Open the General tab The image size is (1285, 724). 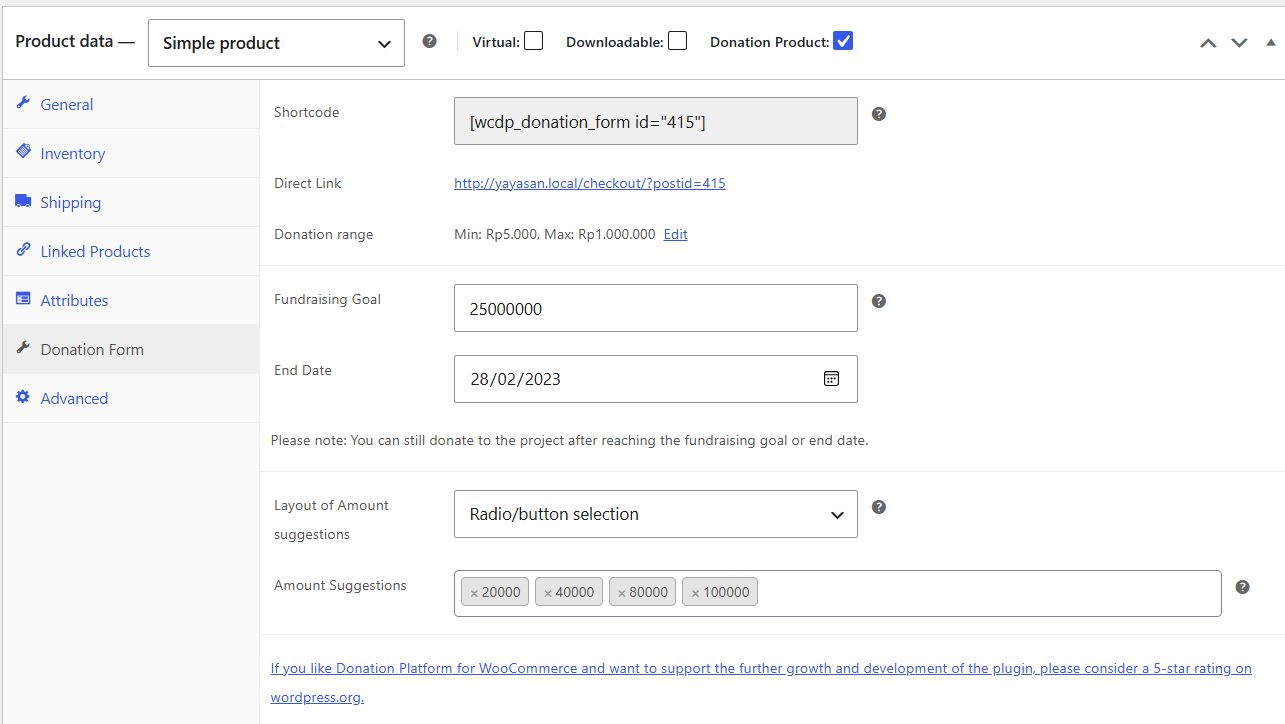pos(131,104)
